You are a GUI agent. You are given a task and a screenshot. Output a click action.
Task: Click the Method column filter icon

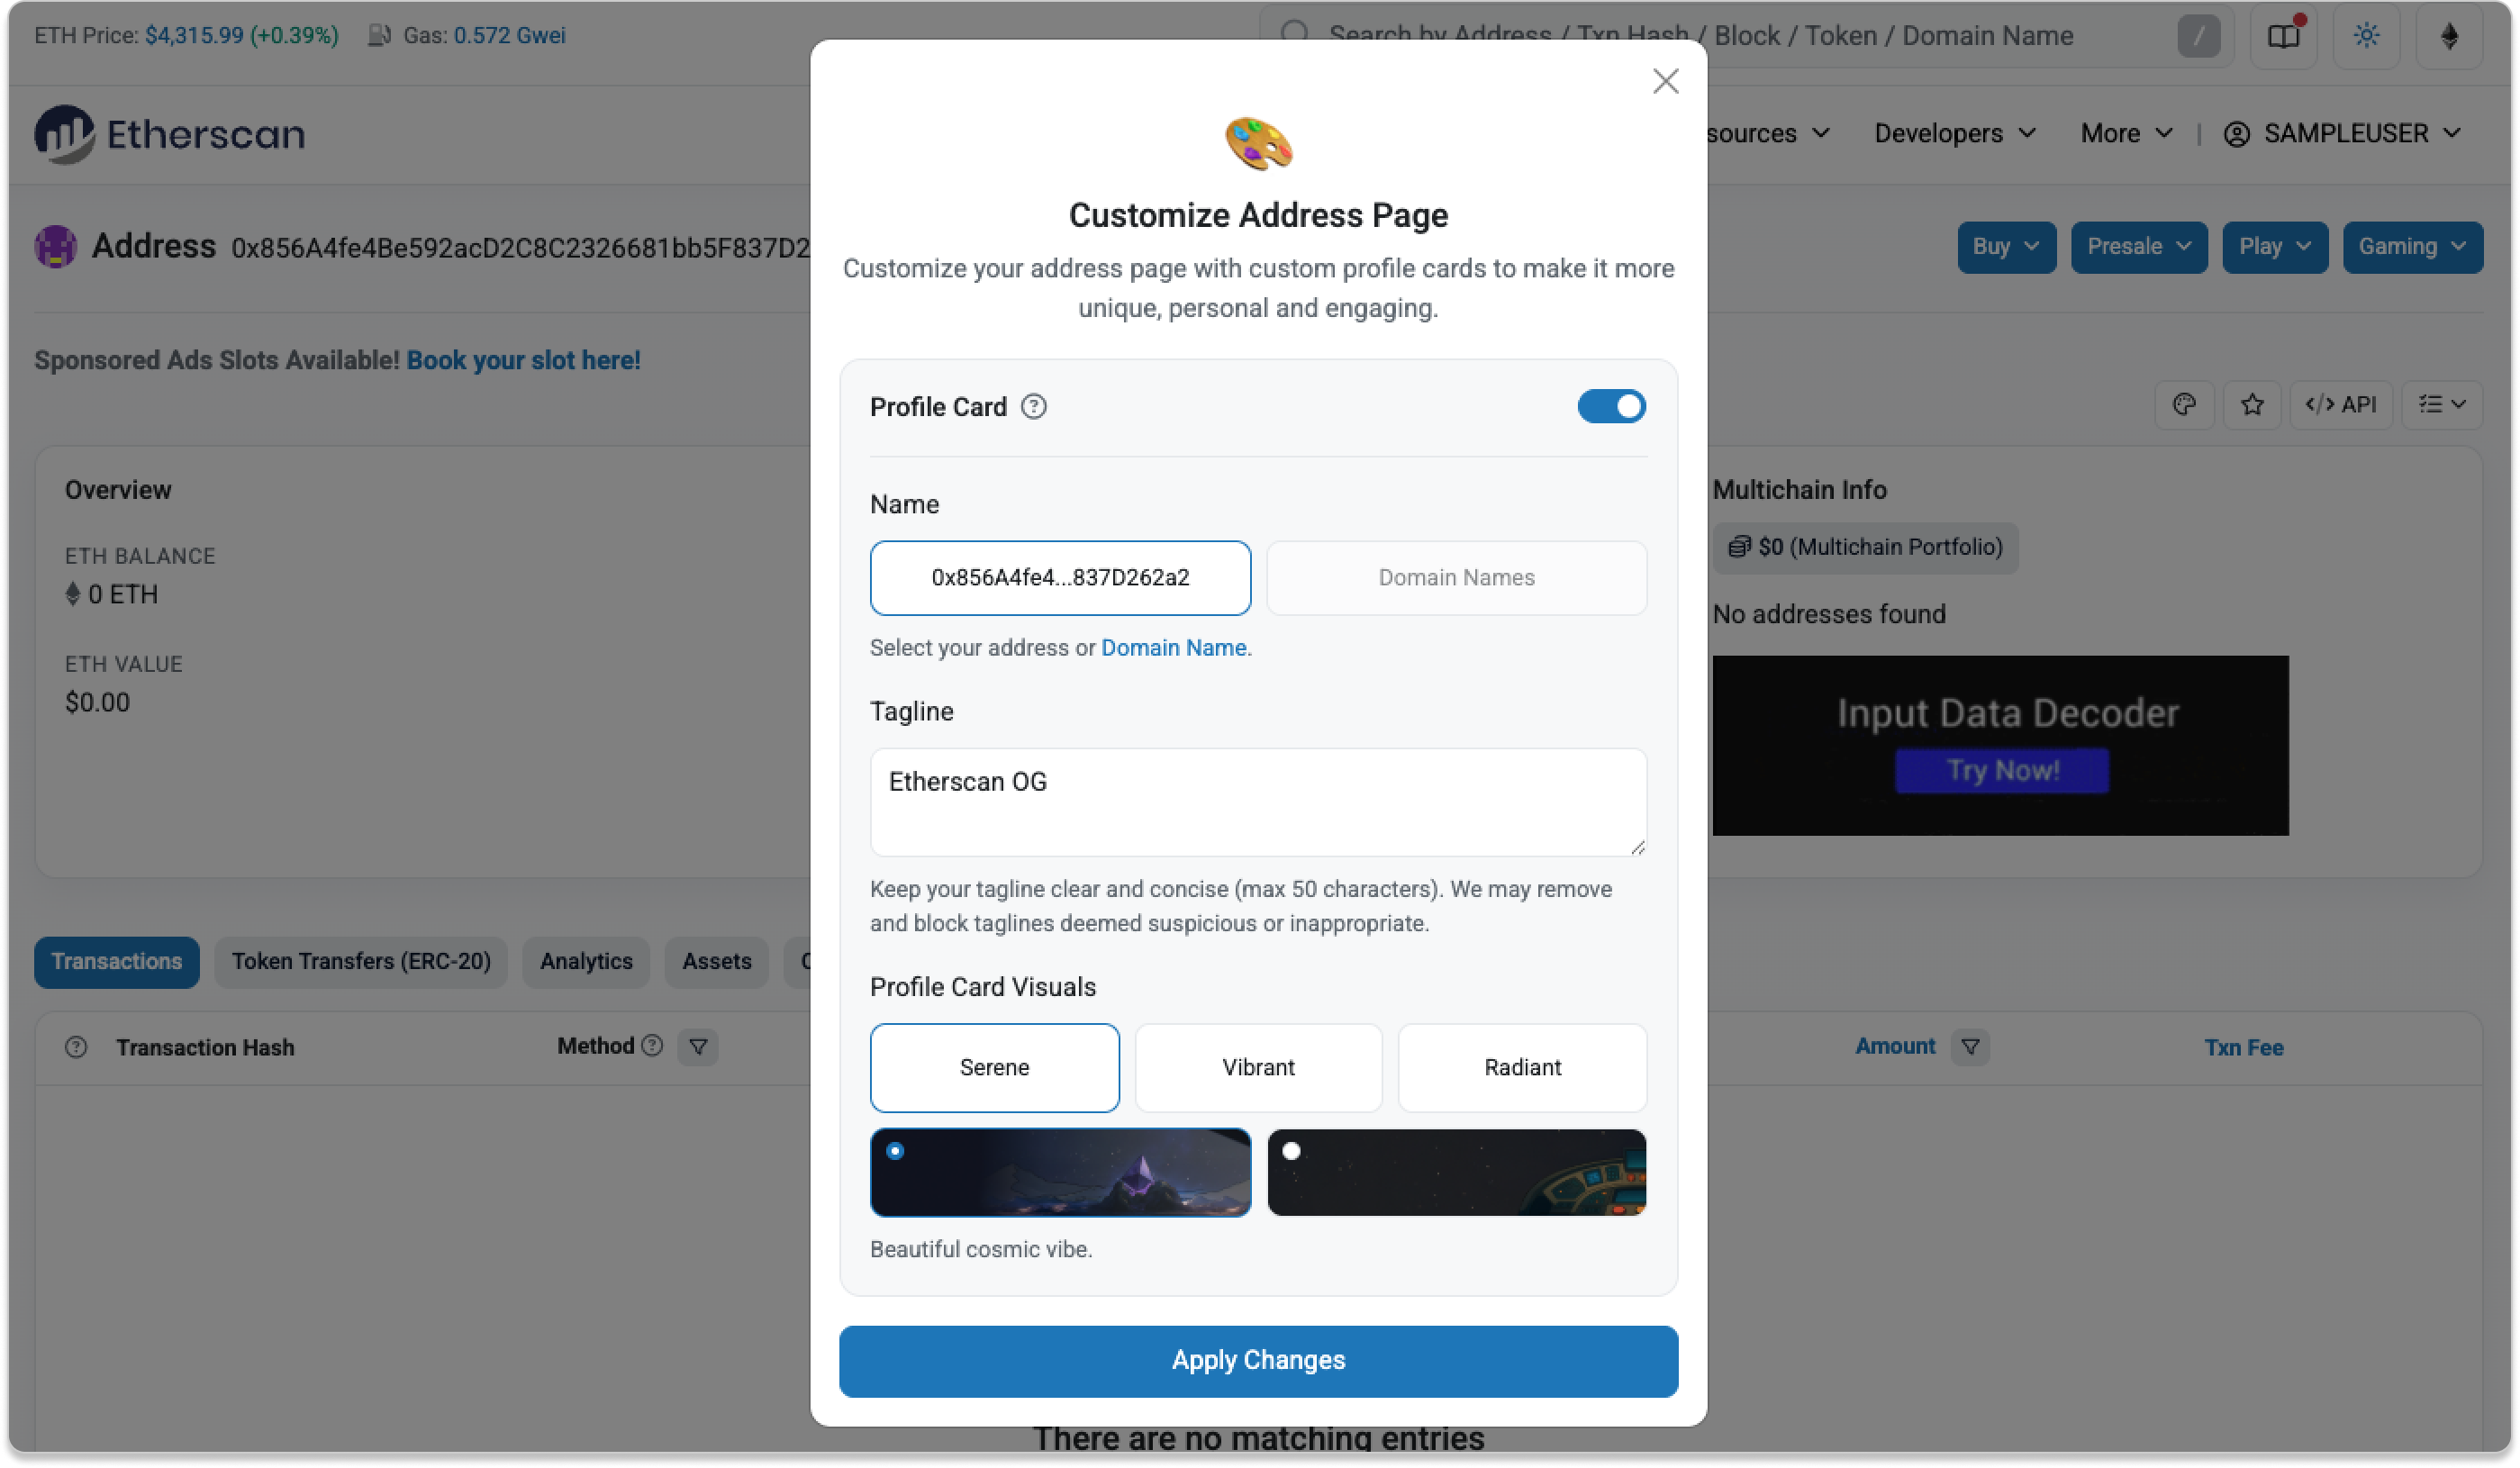(x=698, y=1047)
